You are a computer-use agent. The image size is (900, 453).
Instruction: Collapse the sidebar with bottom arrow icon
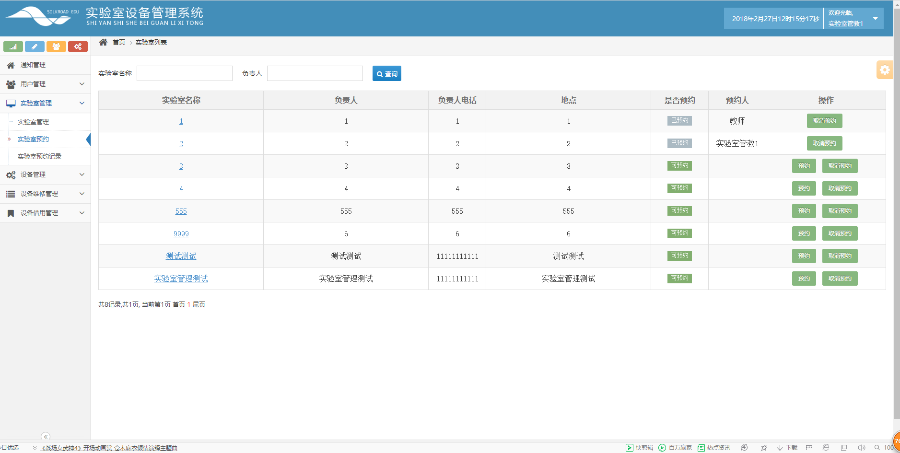click(45, 435)
